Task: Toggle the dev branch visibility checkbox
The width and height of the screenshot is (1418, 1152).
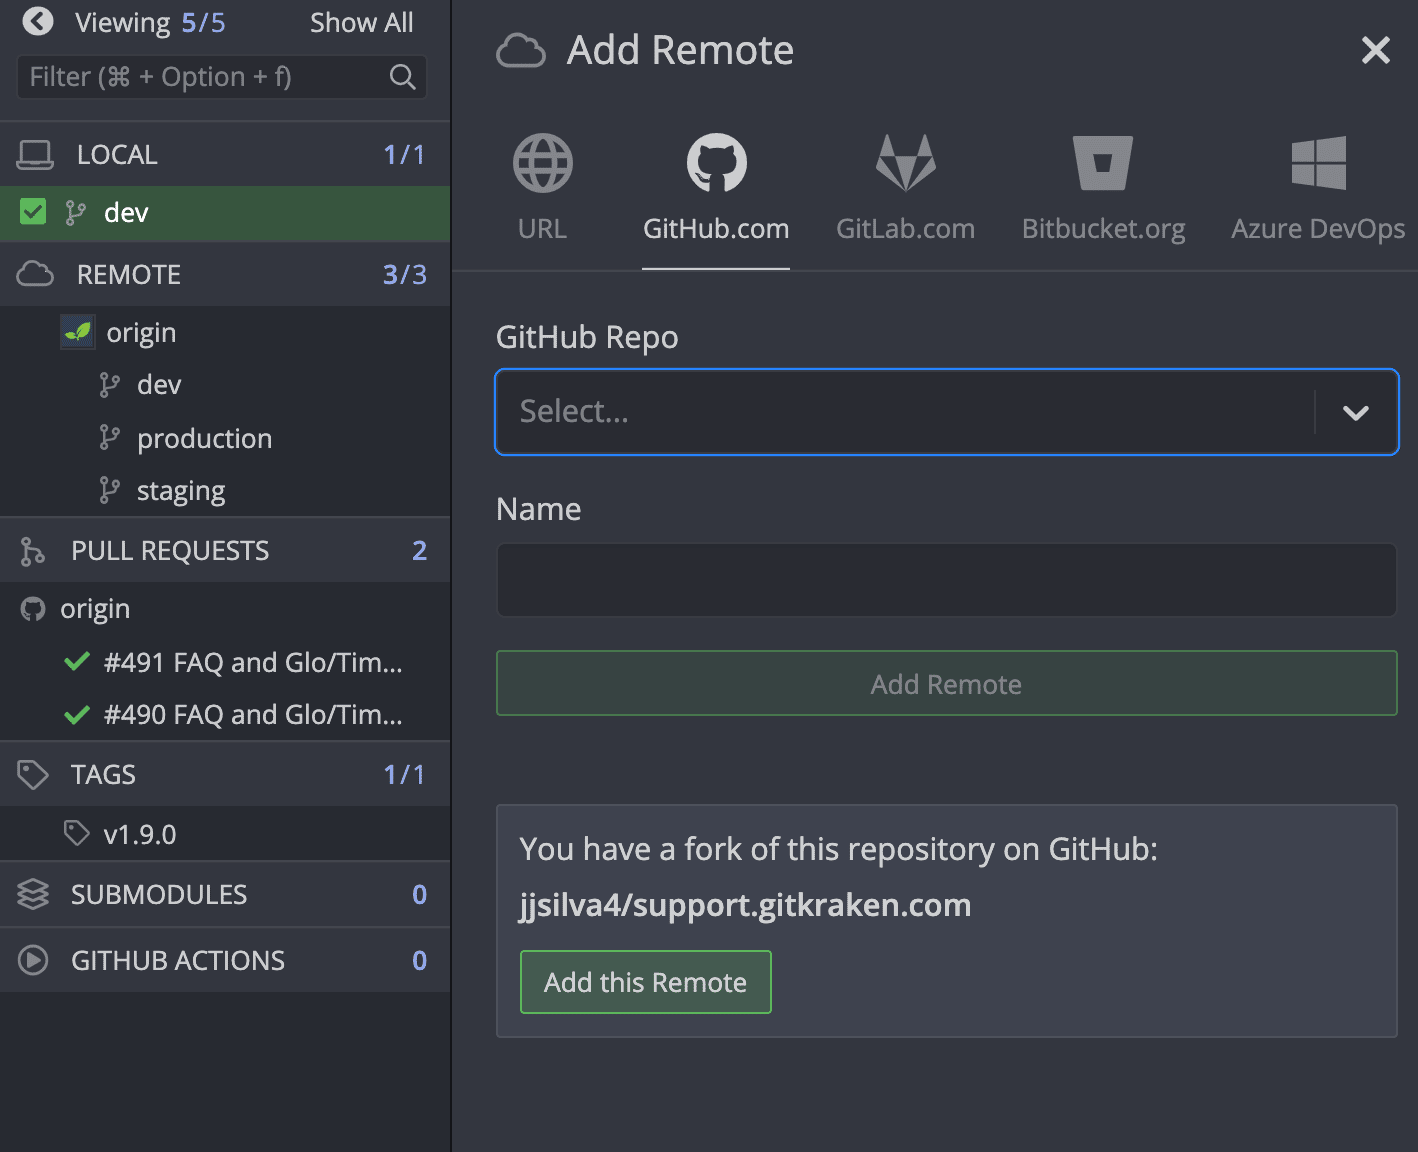Action: 33,212
